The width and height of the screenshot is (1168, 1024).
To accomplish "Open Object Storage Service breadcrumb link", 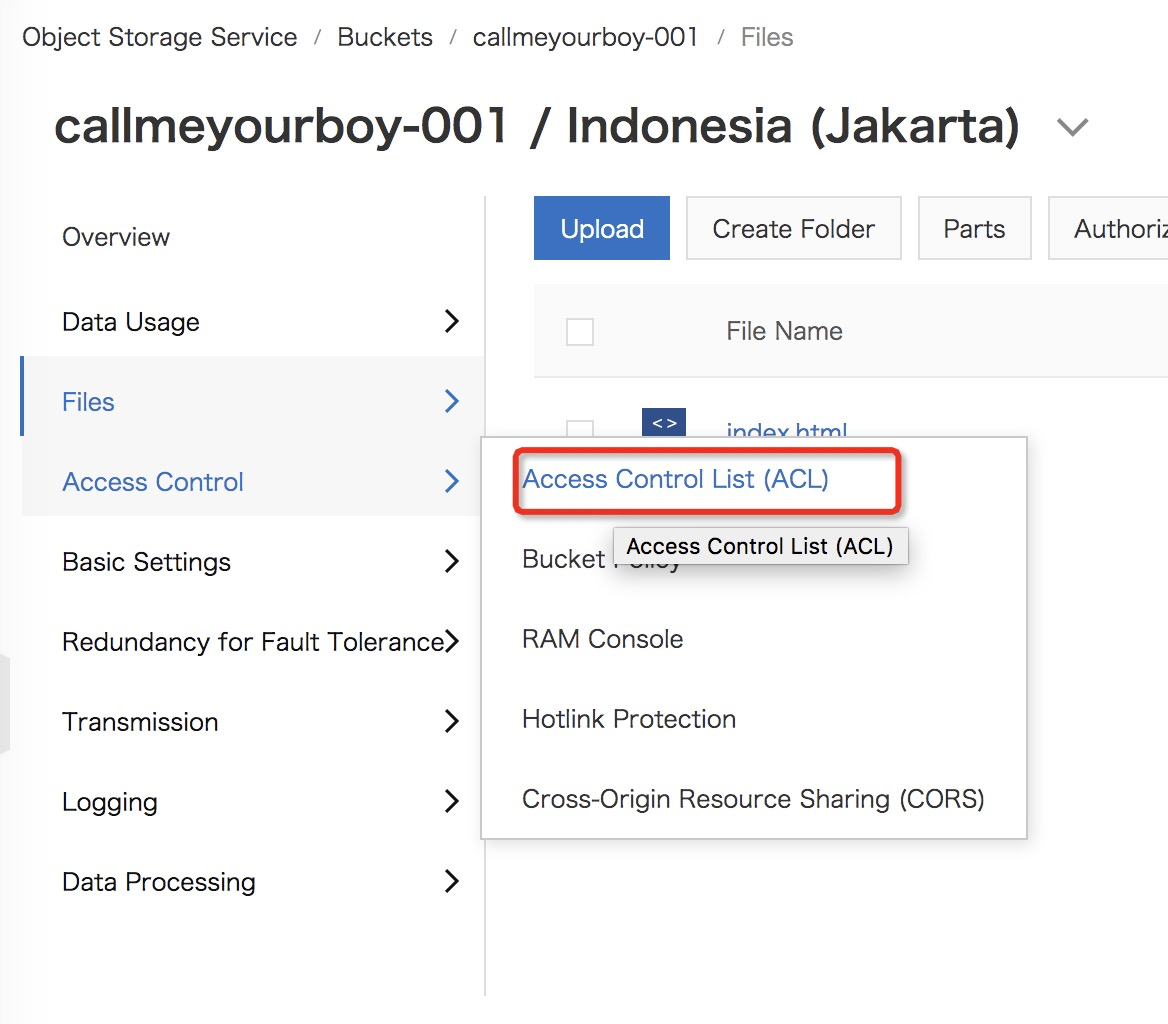I will (x=160, y=38).
